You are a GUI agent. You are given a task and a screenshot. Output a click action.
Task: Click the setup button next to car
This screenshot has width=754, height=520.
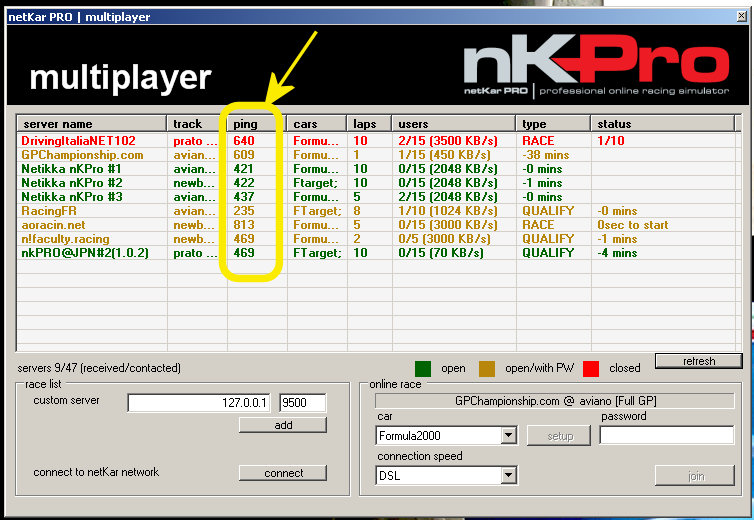(559, 436)
